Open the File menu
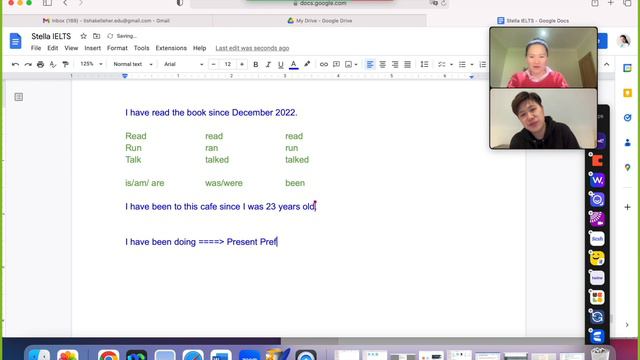Image resolution: width=640 pixels, height=360 pixels. 36,48
